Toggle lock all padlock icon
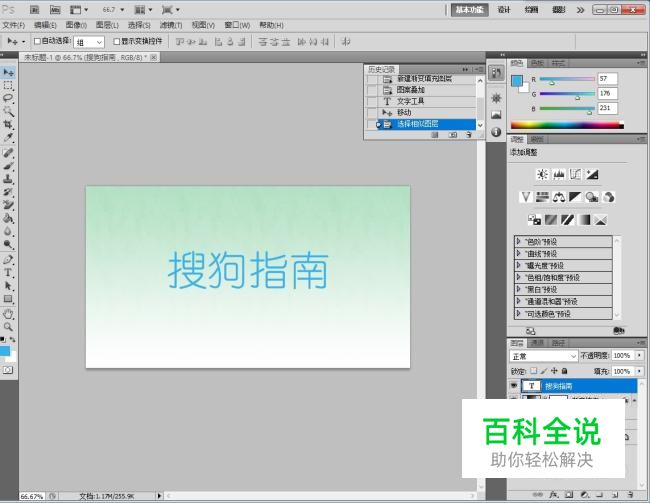 564,371
